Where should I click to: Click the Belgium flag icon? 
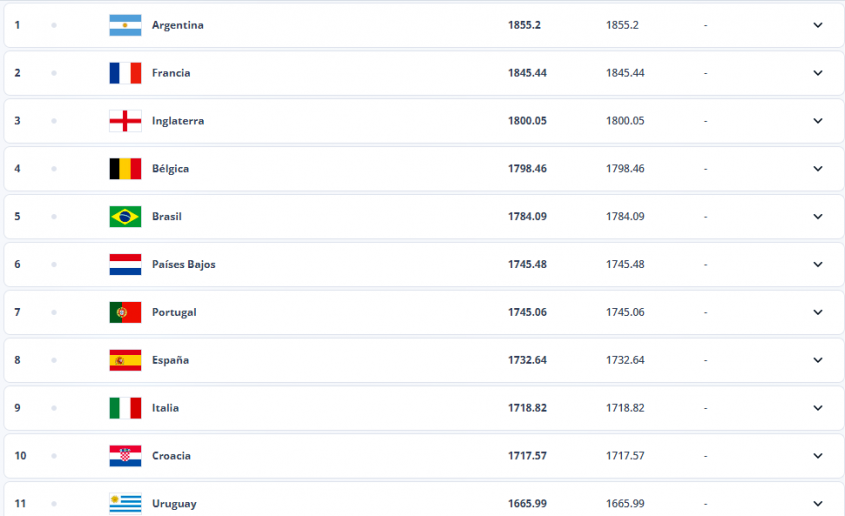coord(125,169)
